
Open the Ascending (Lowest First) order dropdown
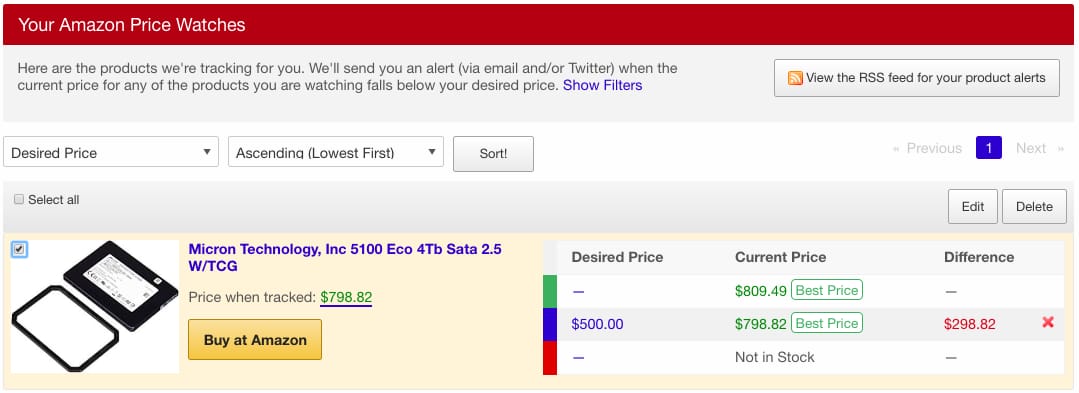[x=336, y=152]
